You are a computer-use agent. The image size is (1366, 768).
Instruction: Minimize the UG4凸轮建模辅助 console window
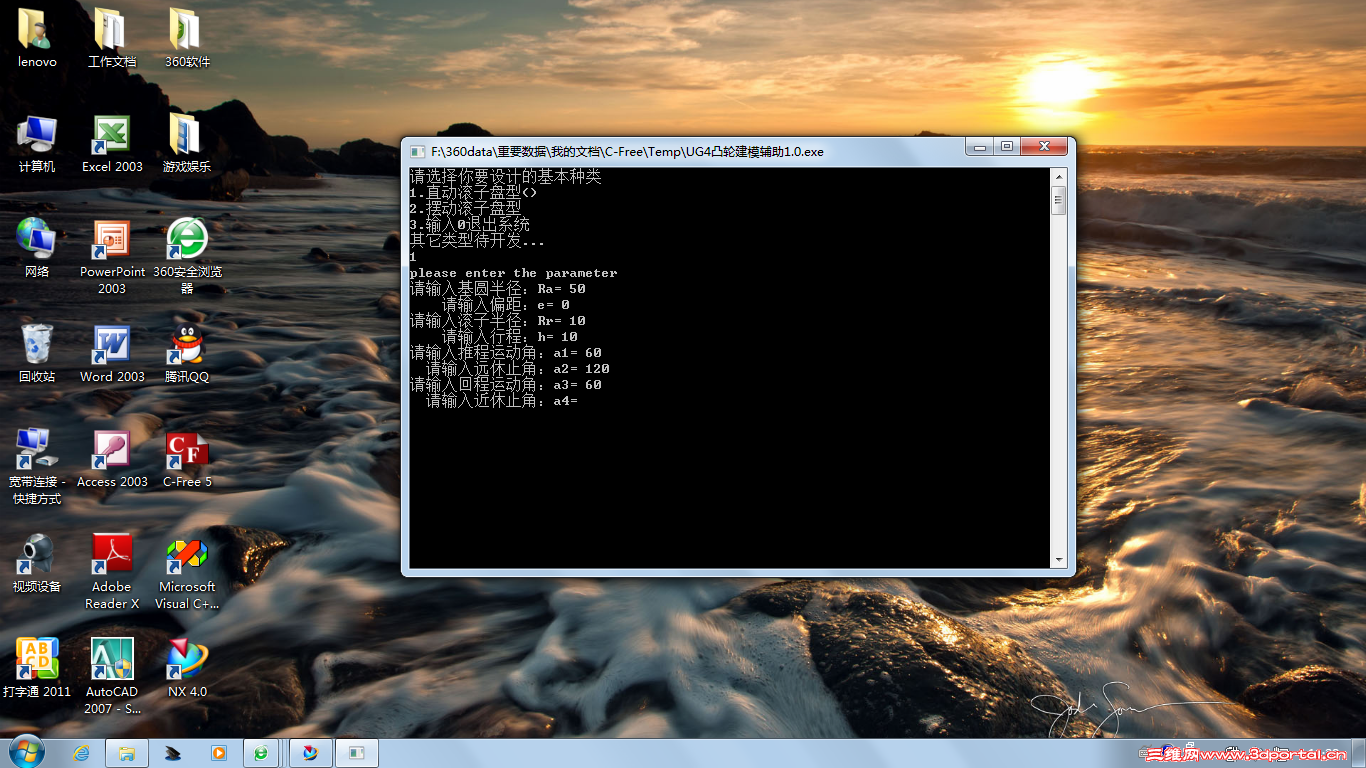pos(979,147)
